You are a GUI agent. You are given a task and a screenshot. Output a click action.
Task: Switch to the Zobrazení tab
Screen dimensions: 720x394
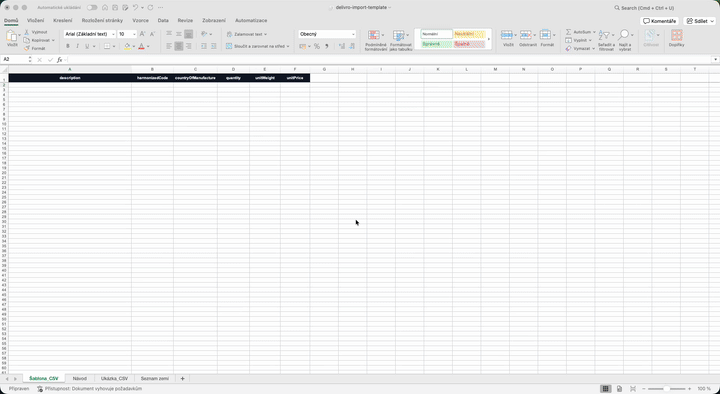[214, 21]
